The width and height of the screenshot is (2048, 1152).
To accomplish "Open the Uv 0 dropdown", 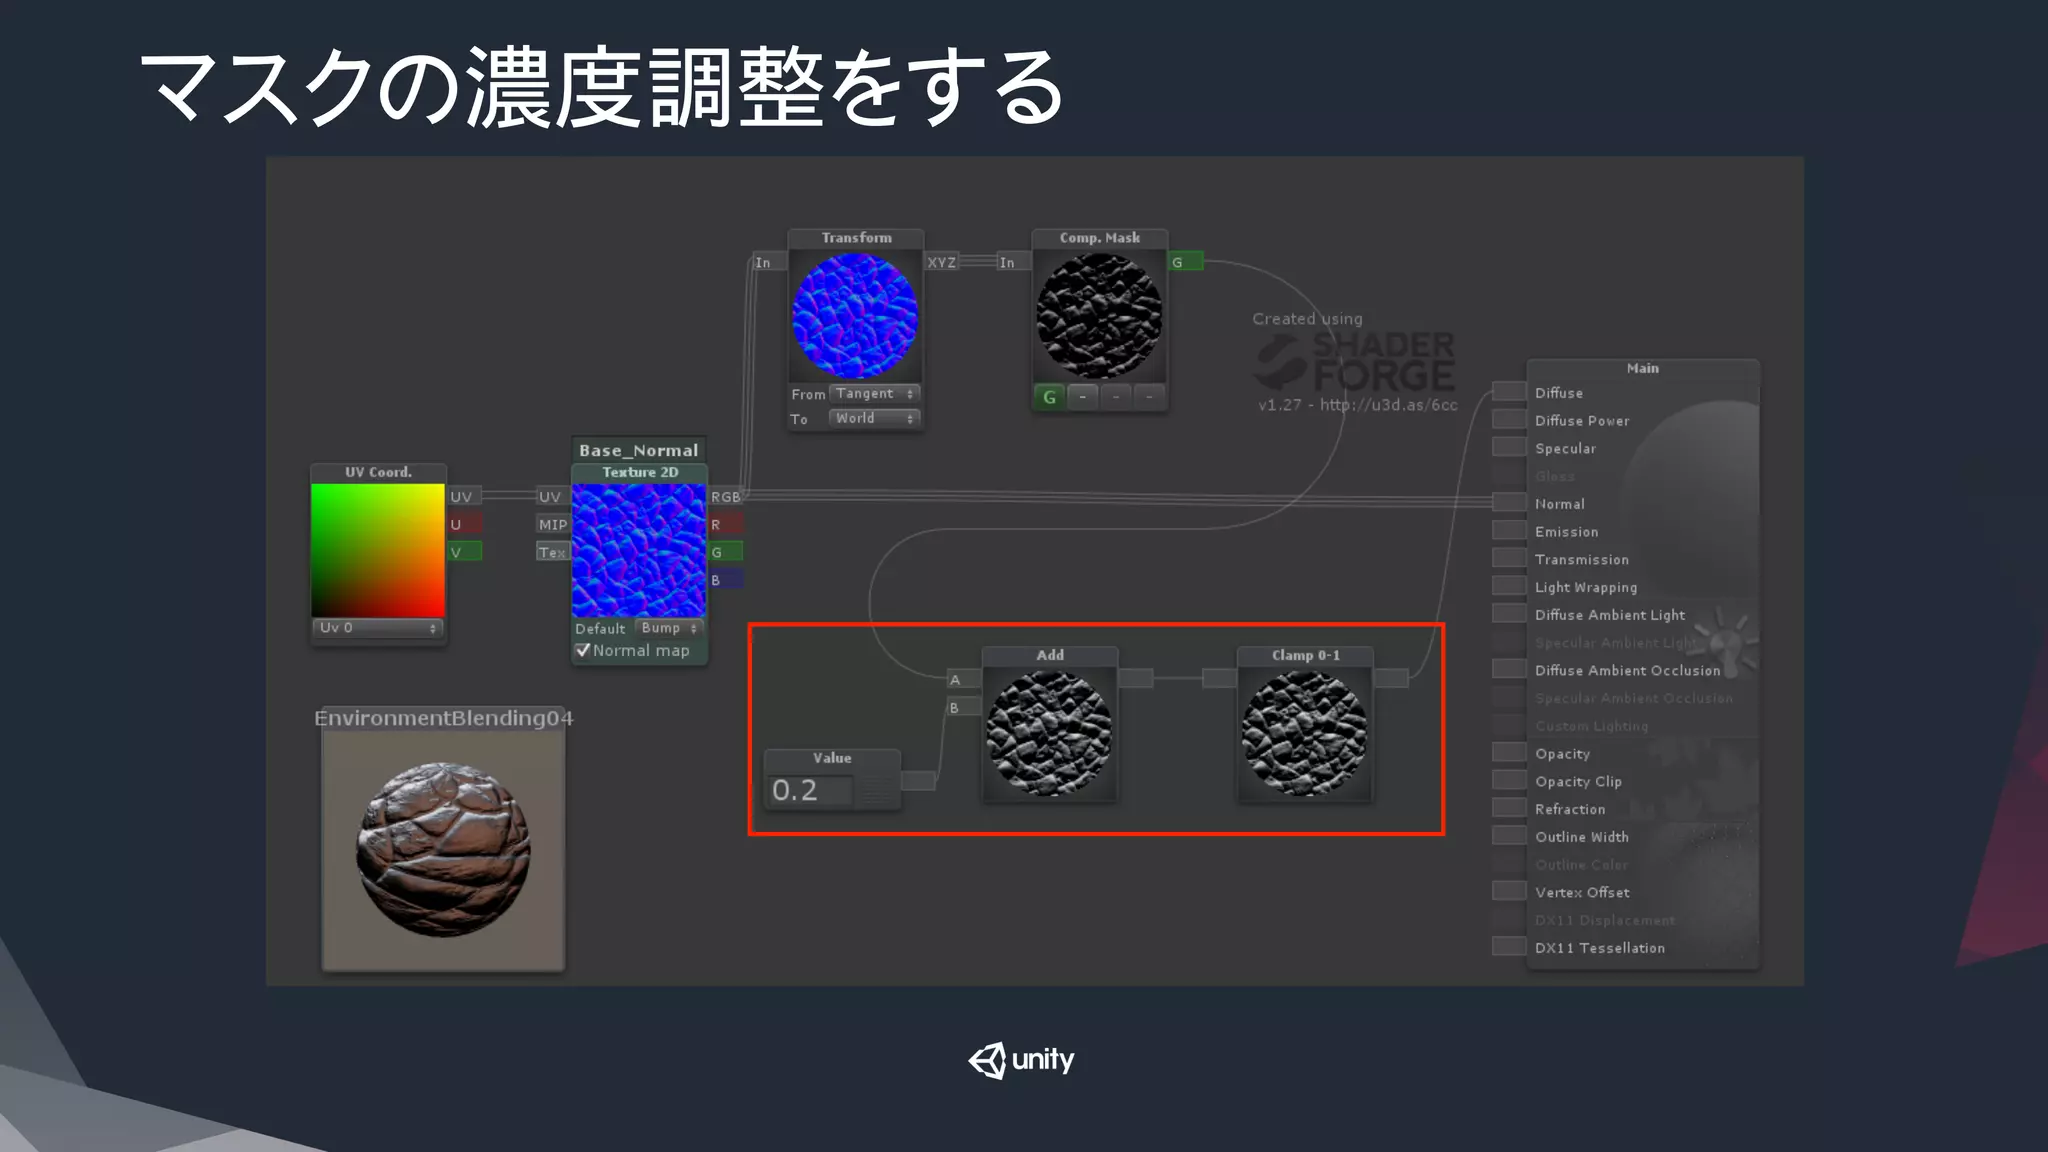I will pos(377,628).
